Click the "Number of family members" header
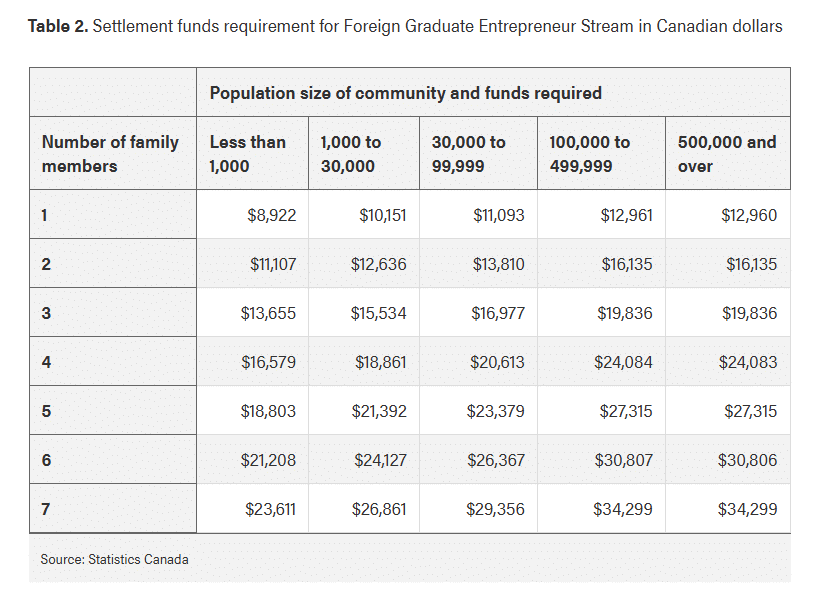Viewport: 826px width, 614px height. pyautogui.click(x=110, y=154)
